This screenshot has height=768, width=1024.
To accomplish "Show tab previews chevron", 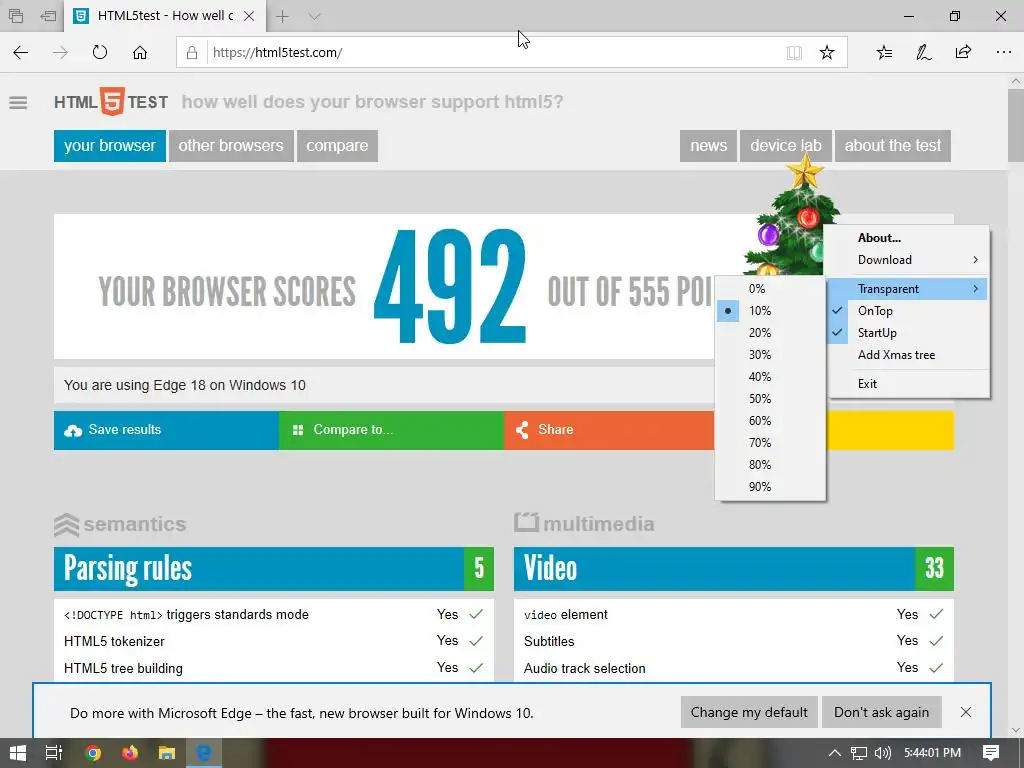I will pyautogui.click(x=314, y=16).
